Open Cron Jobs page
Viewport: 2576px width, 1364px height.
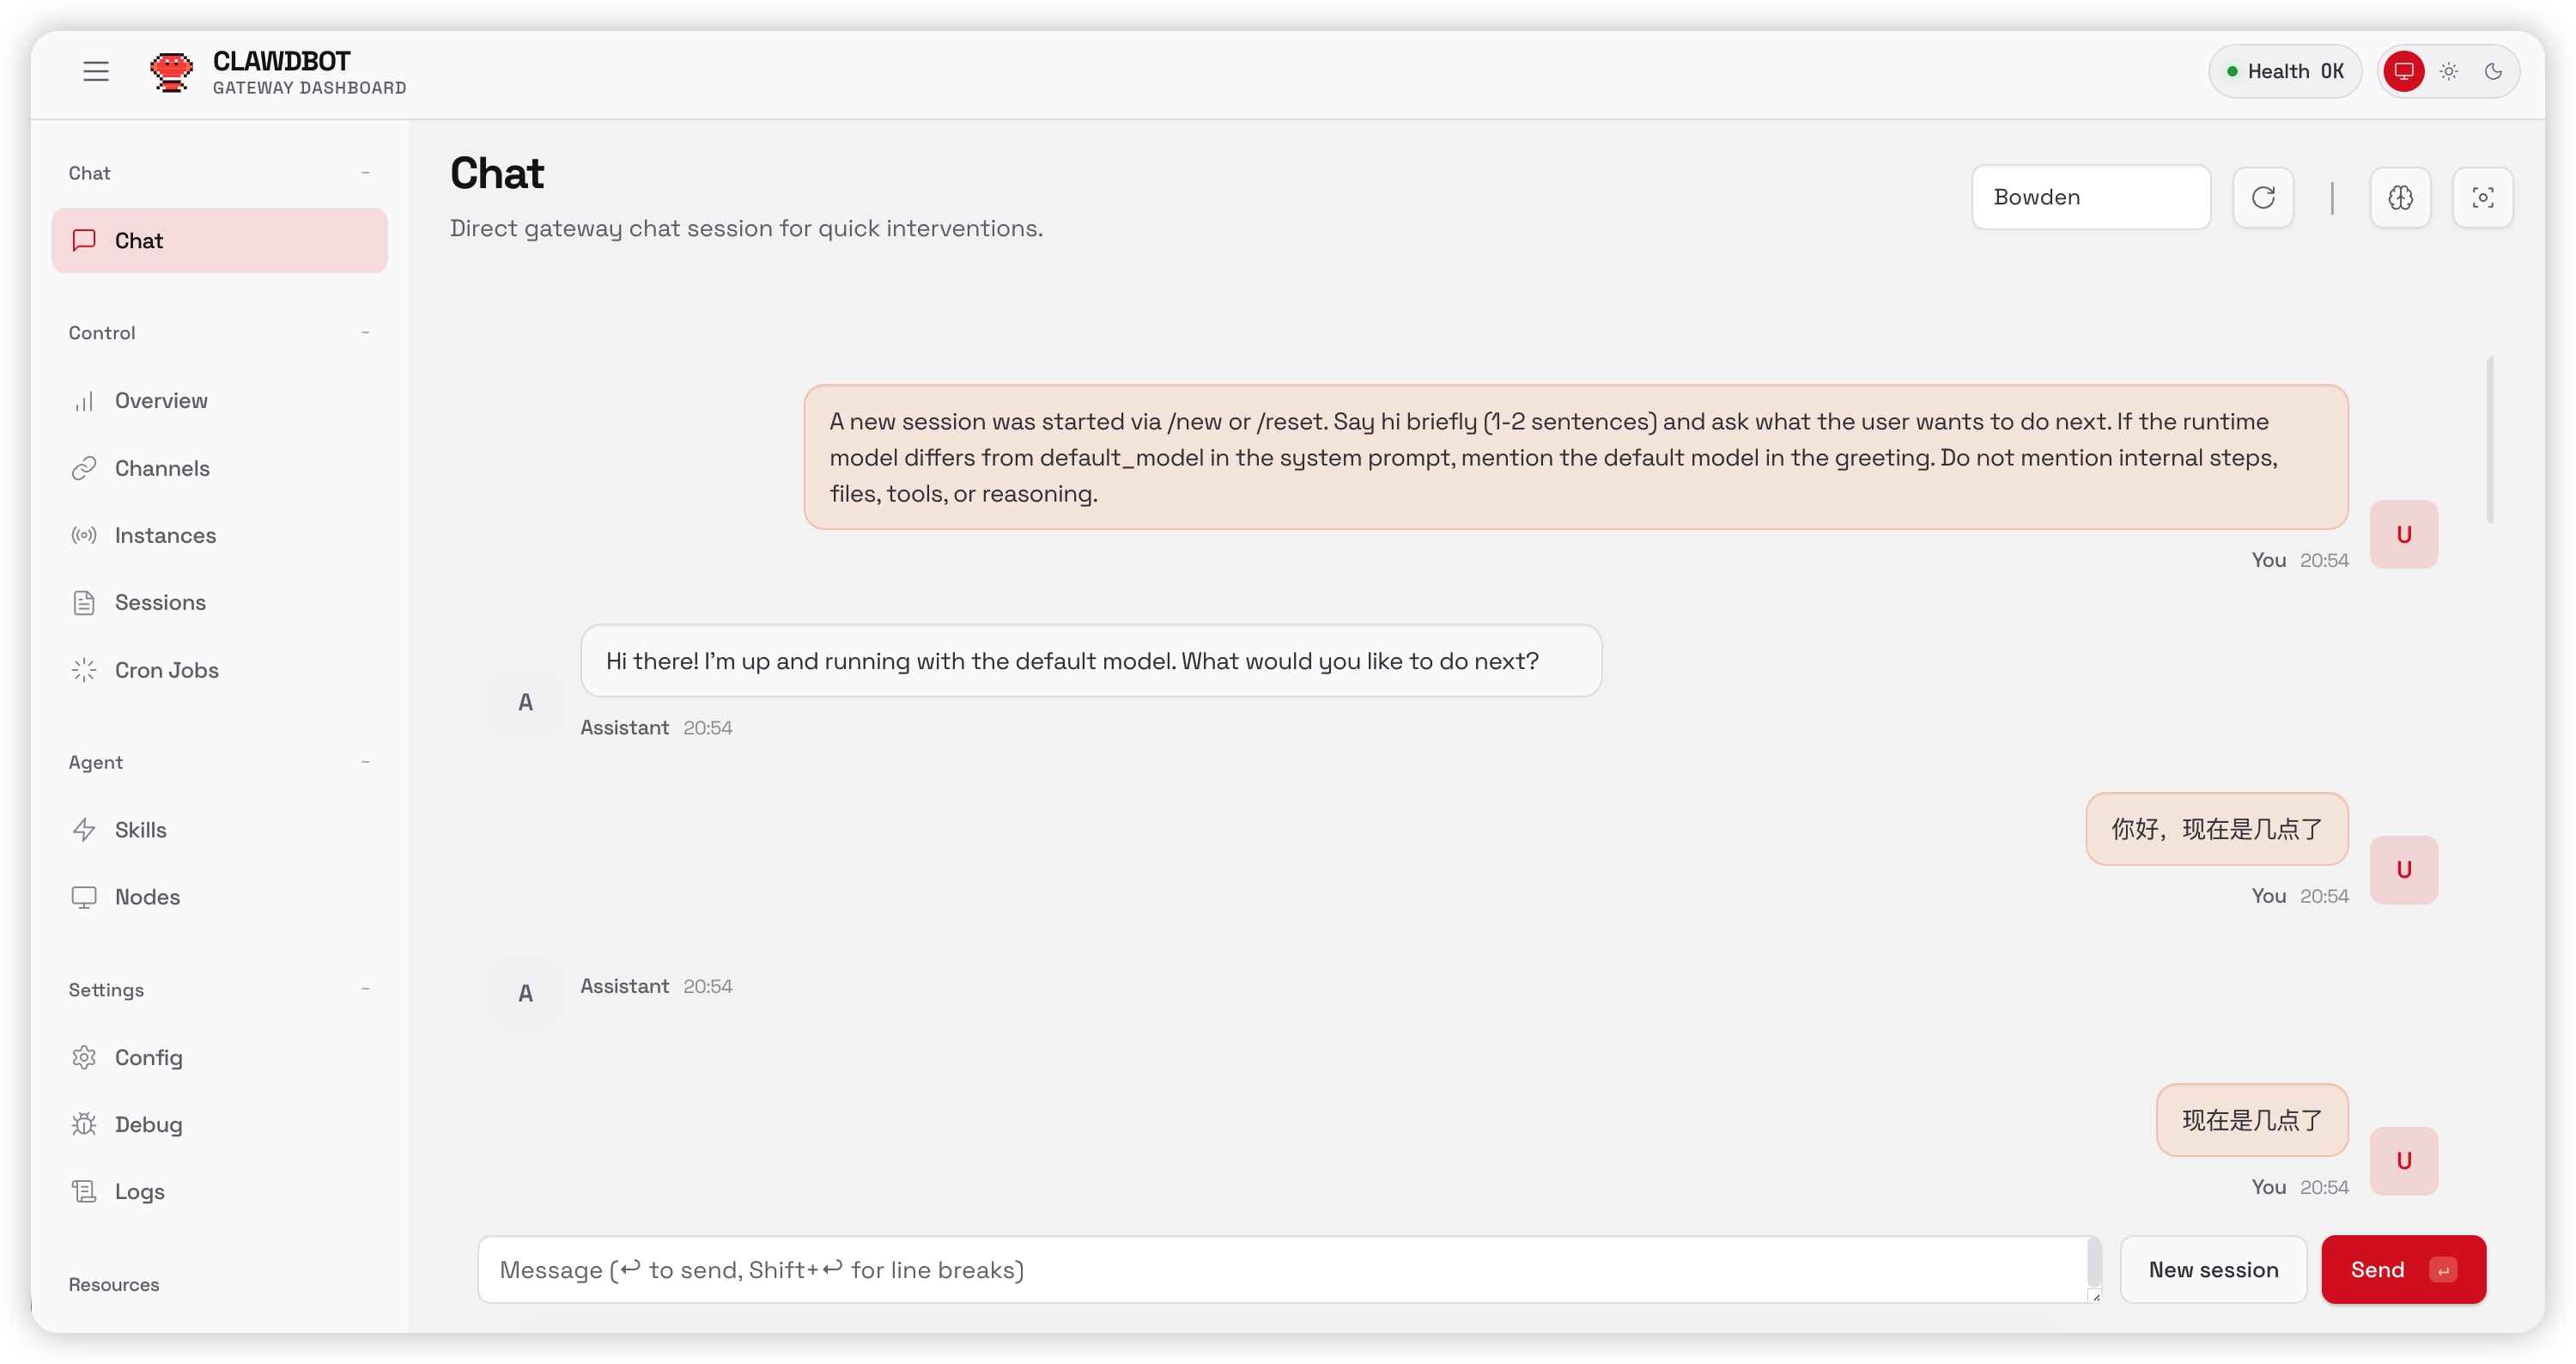click(x=166, y=670)
